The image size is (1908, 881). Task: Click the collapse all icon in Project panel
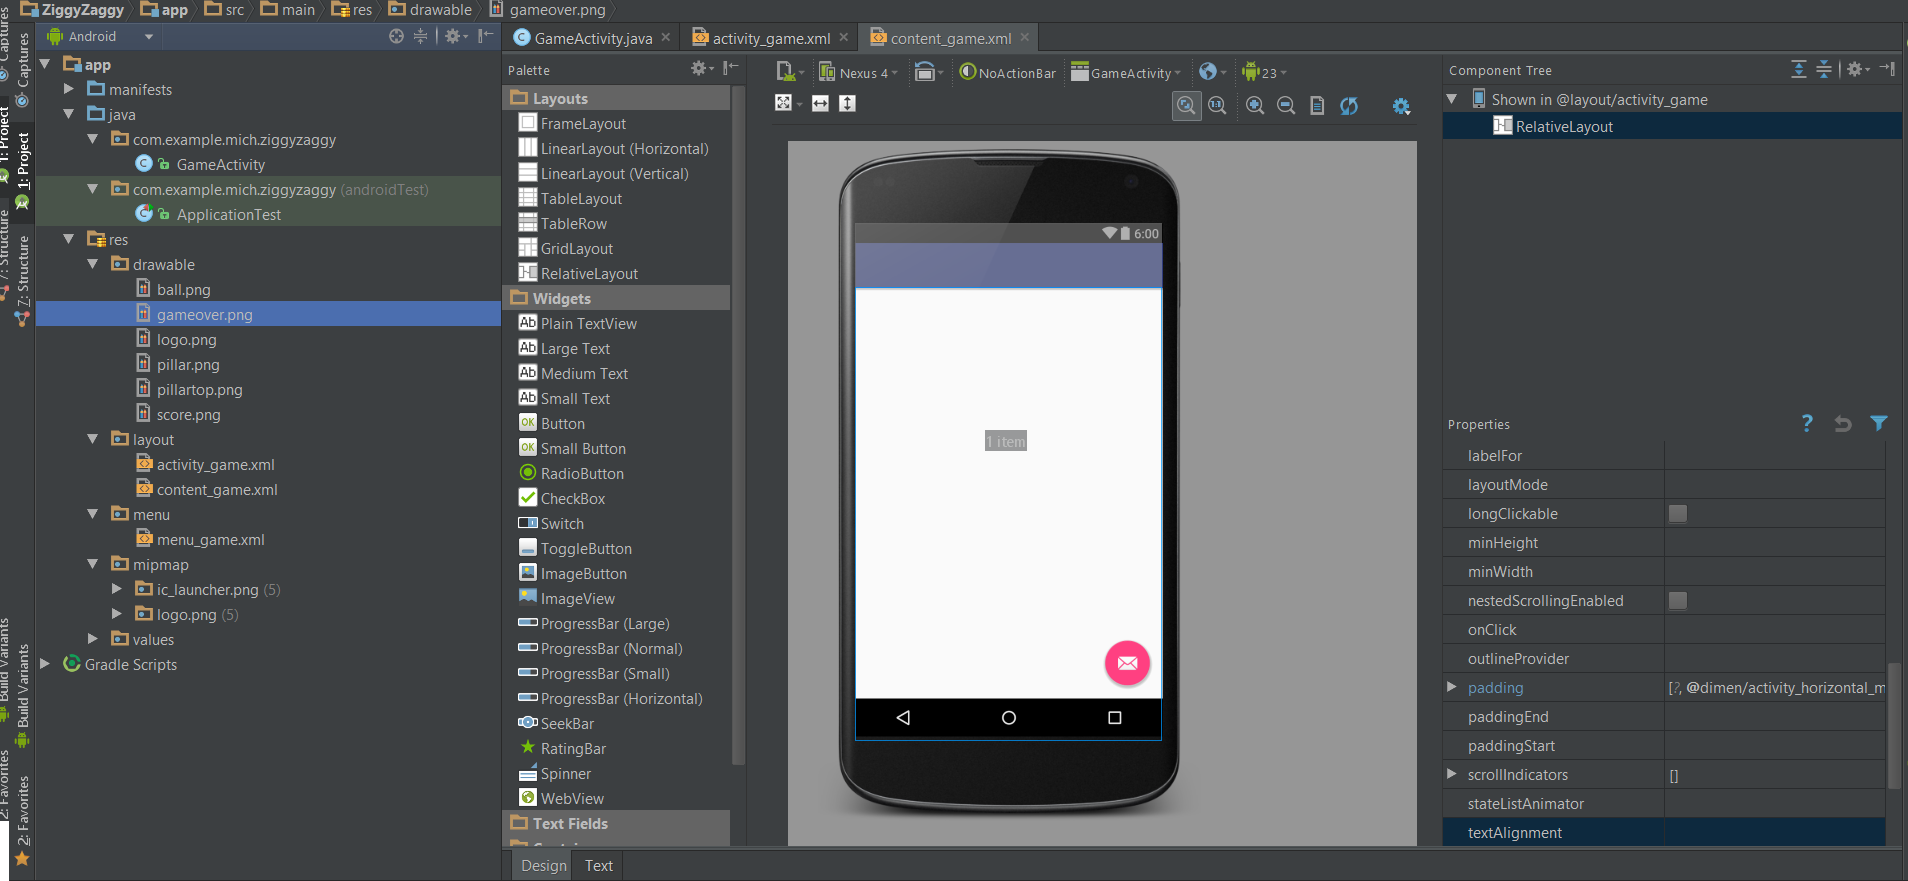[x=421, y=36]
